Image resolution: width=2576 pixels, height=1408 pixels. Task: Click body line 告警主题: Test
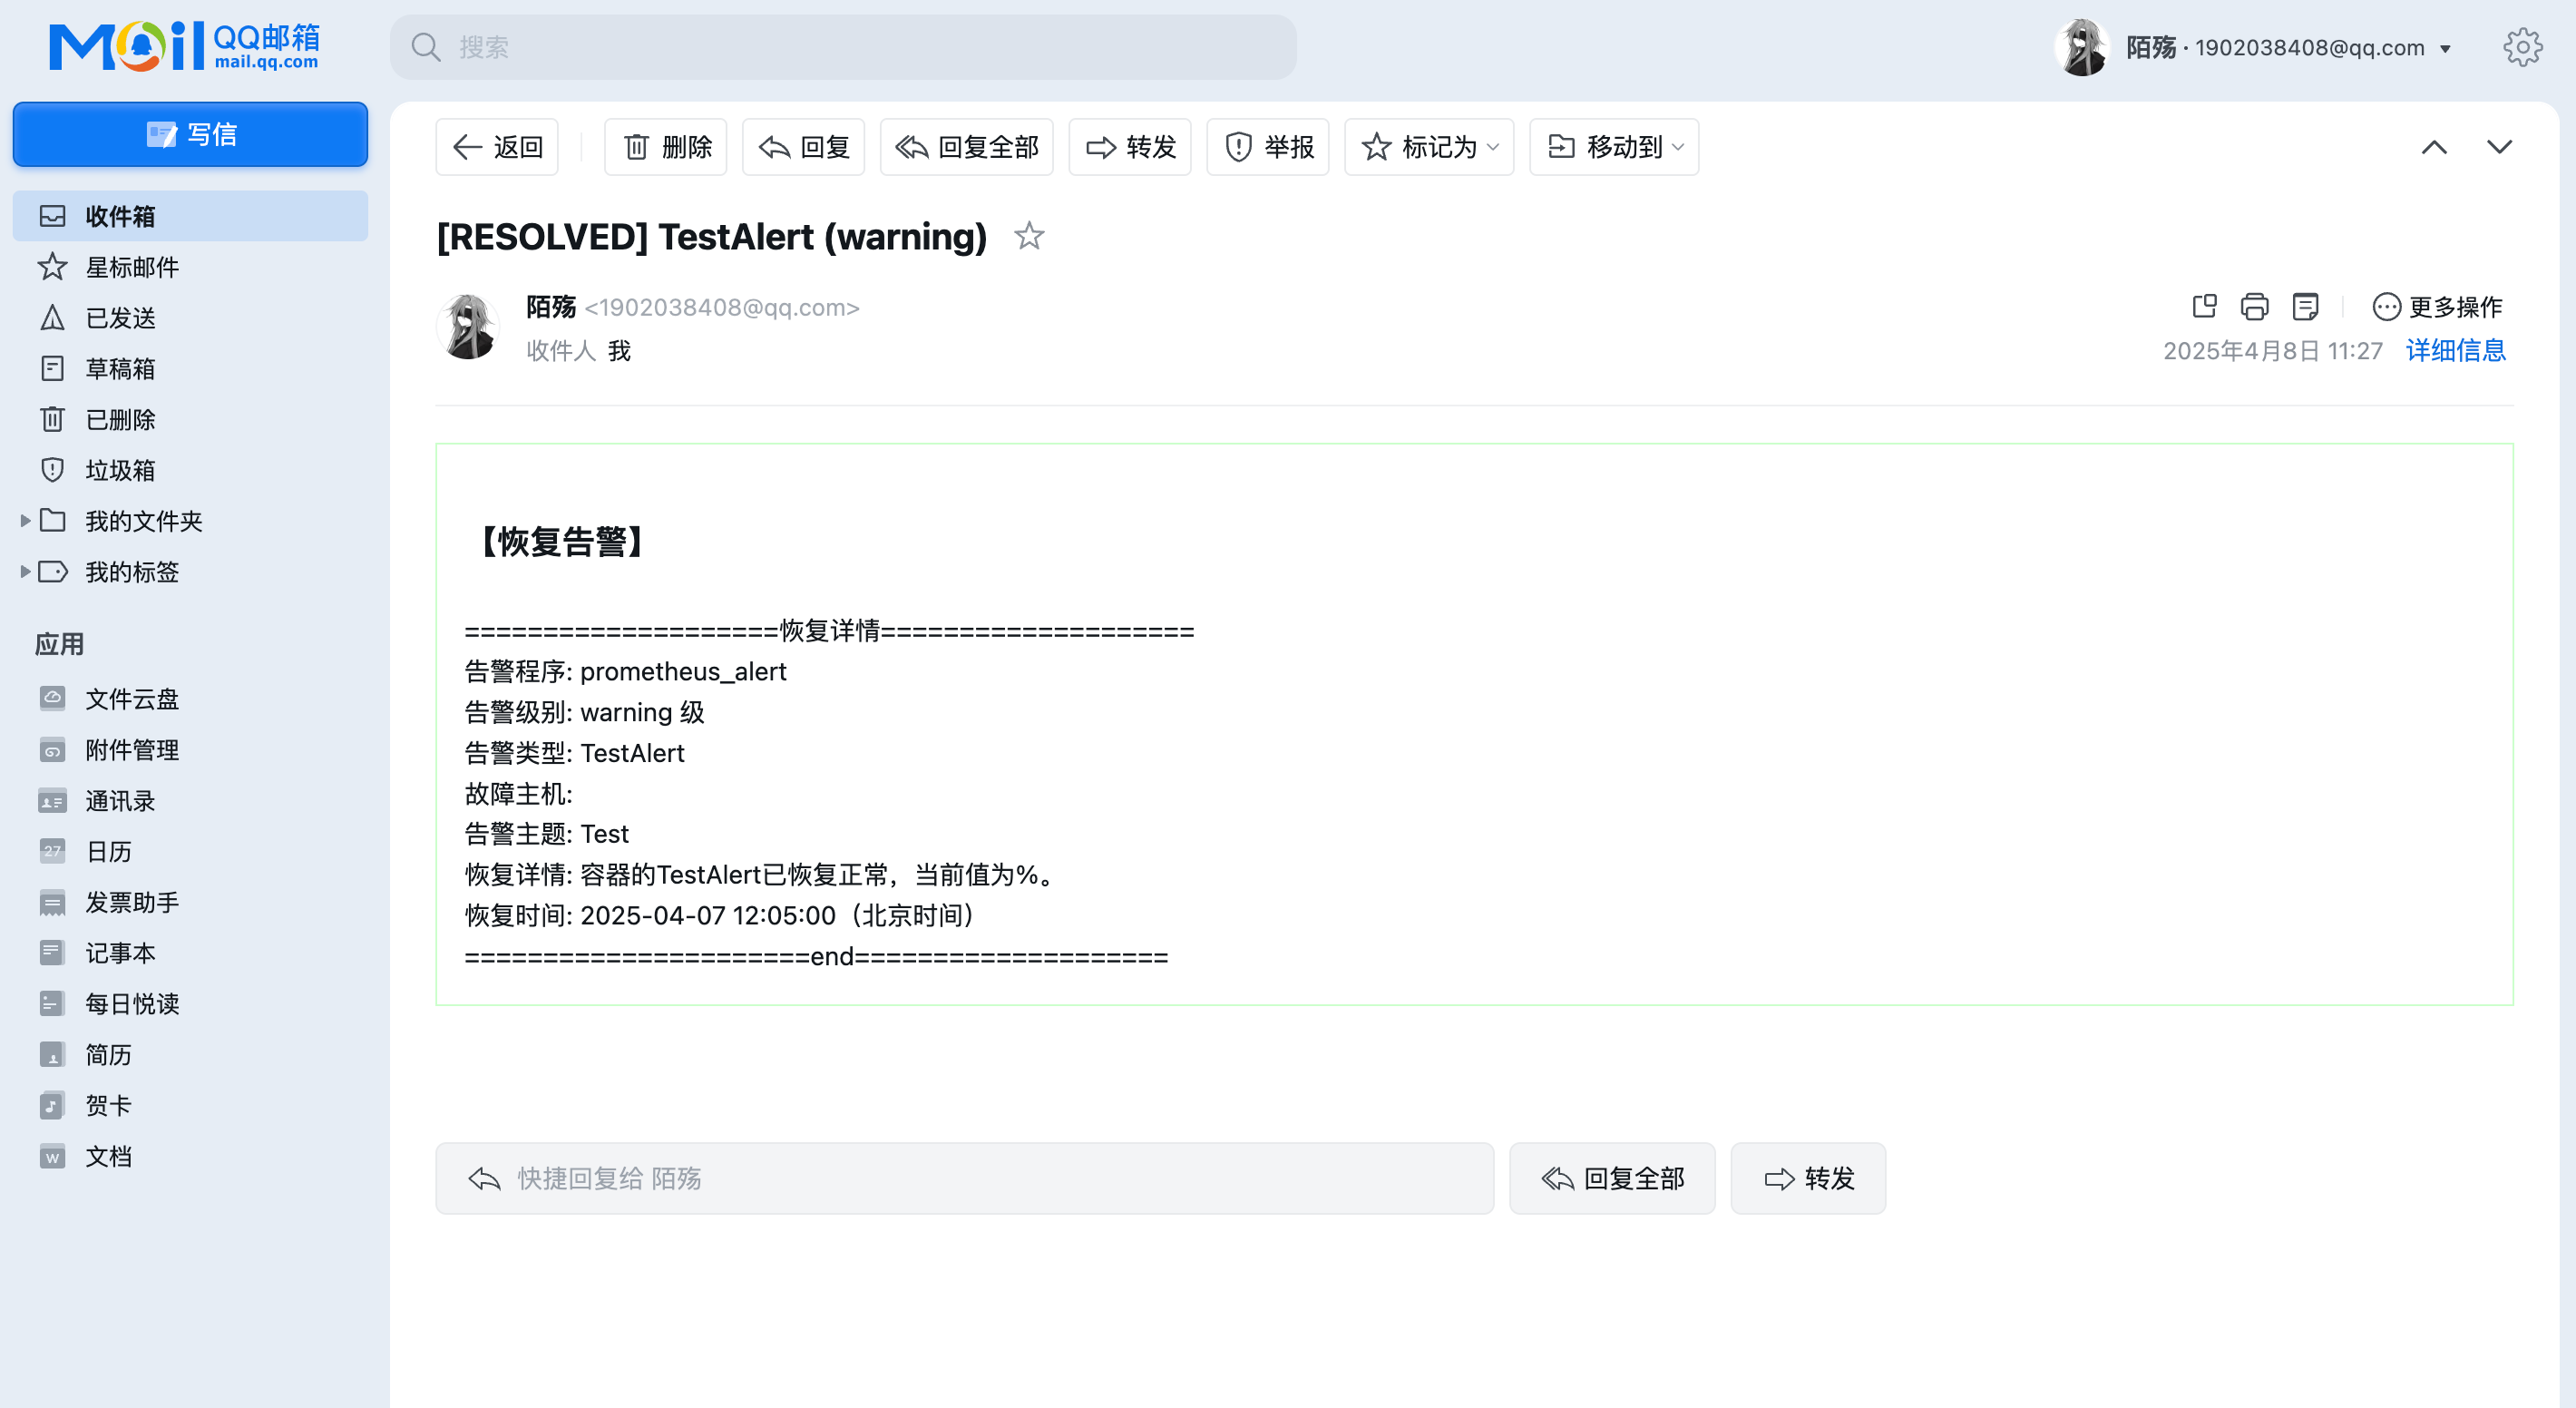[546, 834]
